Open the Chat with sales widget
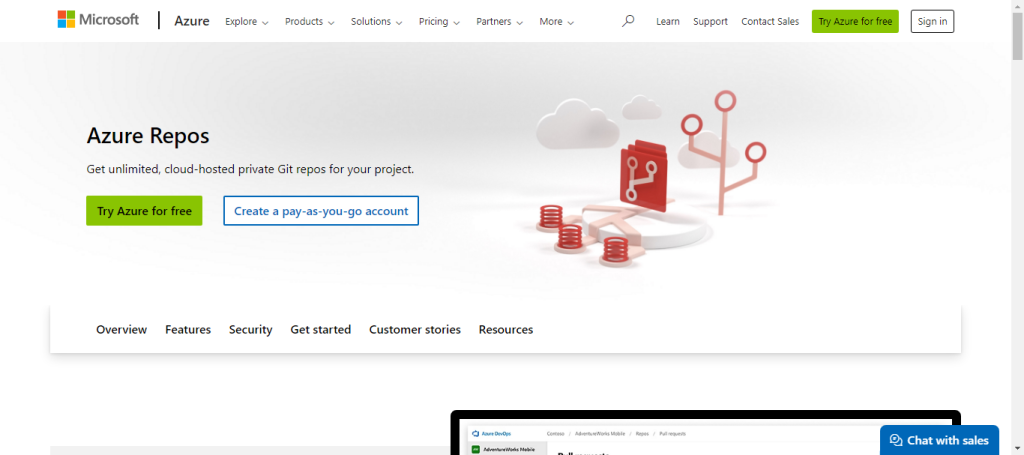This screenshot has width=1024, height=455. click(x=939, y=440)
